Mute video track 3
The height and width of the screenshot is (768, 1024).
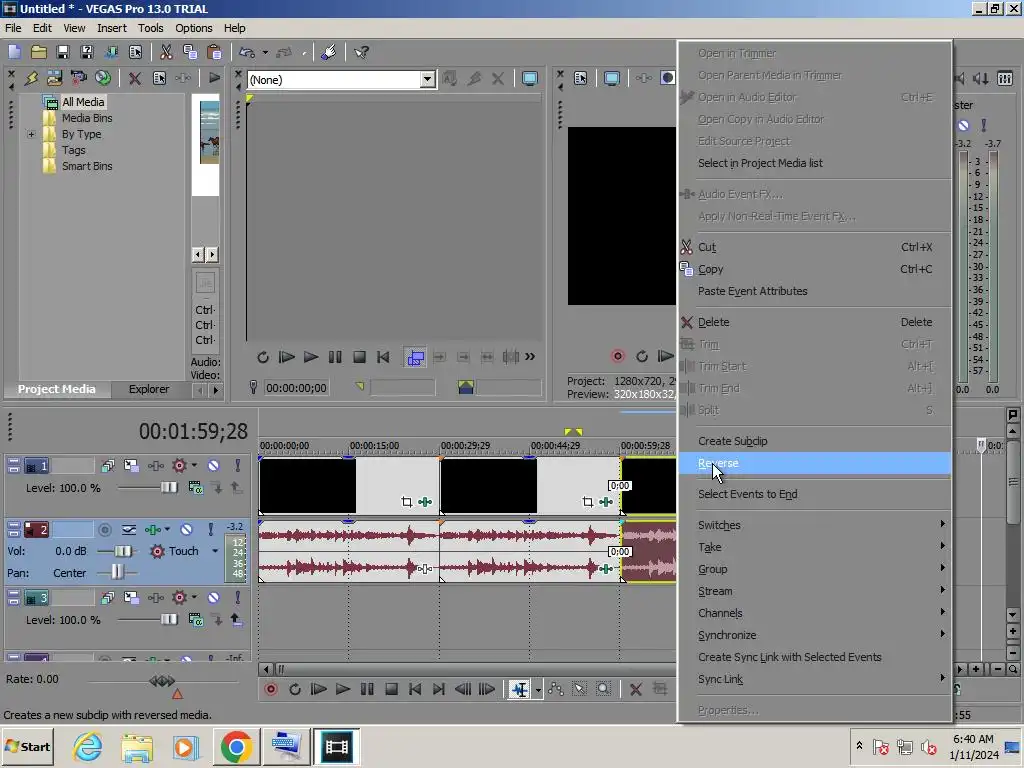point(214,598)
